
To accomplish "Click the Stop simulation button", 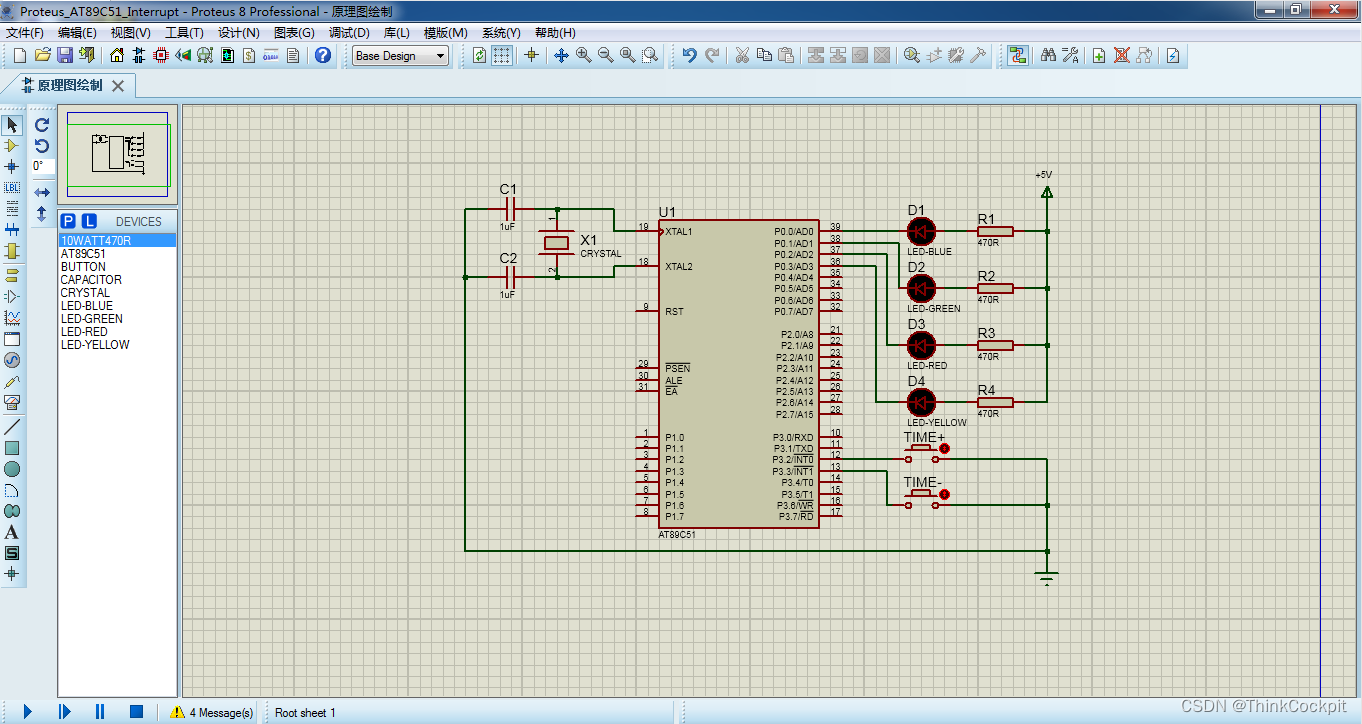I will tap(136, 712).
